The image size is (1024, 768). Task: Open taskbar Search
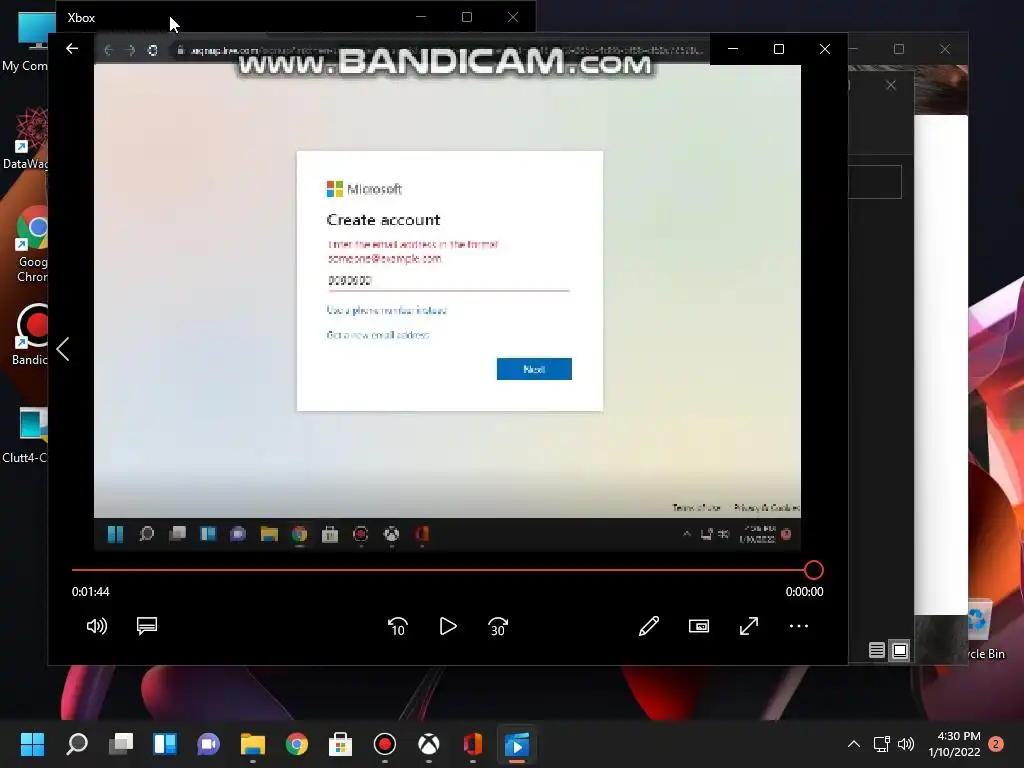[x=77, y=744]
